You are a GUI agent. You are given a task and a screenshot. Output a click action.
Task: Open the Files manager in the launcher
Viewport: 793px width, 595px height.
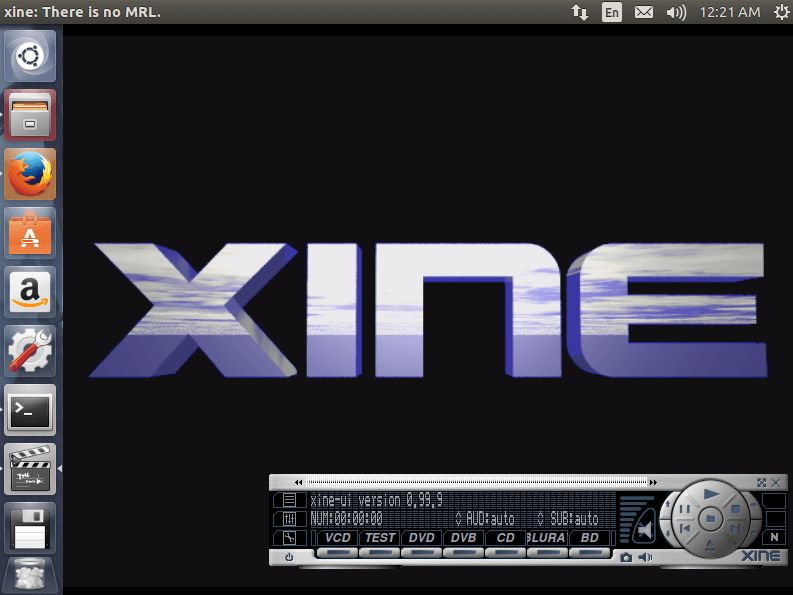point(30,115)
